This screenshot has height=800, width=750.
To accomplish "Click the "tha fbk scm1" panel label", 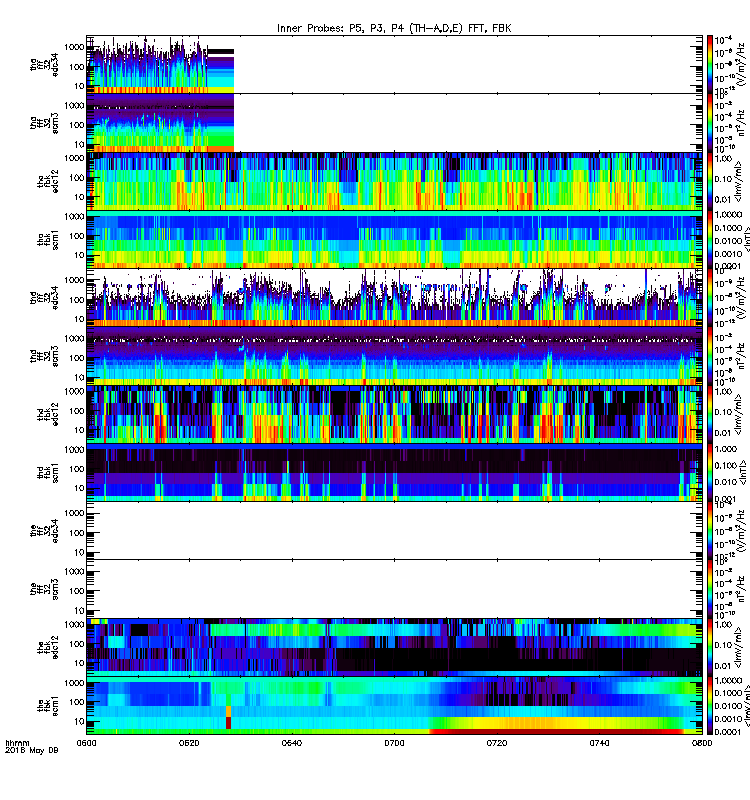I will (48, 239).
